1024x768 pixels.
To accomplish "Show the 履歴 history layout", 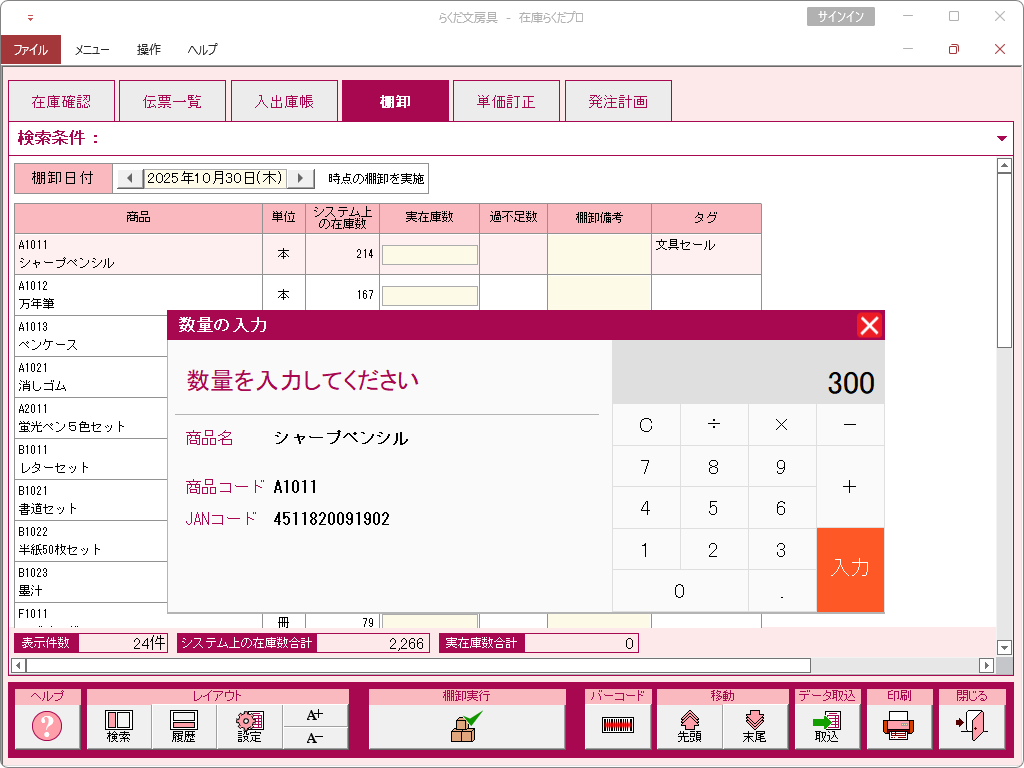I will coord(184,726).
